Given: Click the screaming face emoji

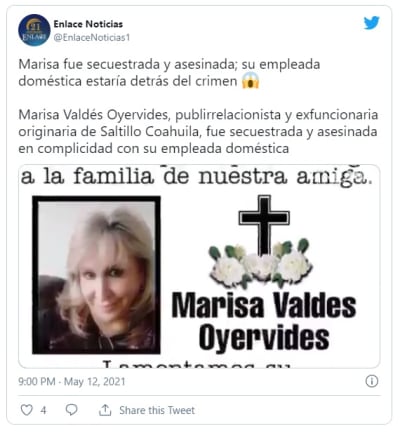Looking at the screenshot, I should [x=250, y=81].
